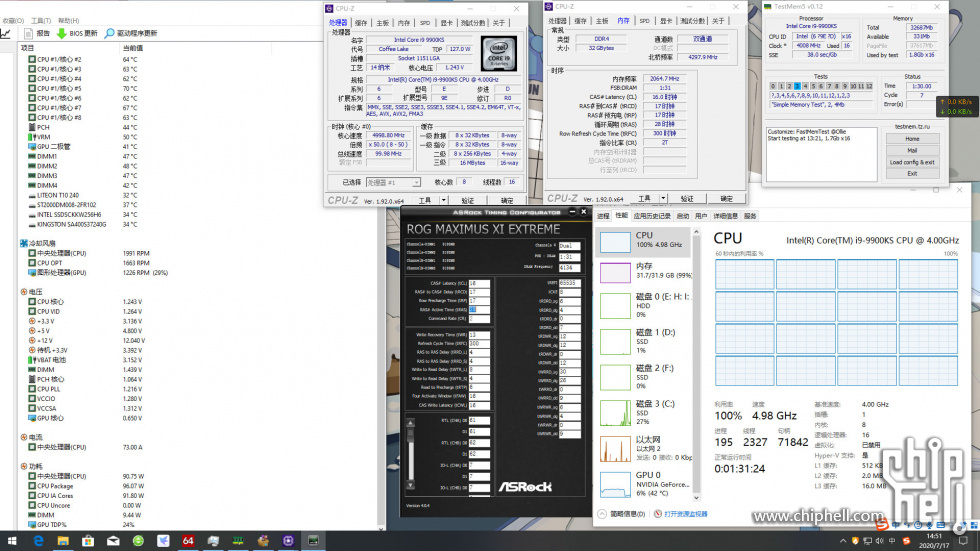Click the Intel Core i9 logo in CPU-Z

click(499, 53)
